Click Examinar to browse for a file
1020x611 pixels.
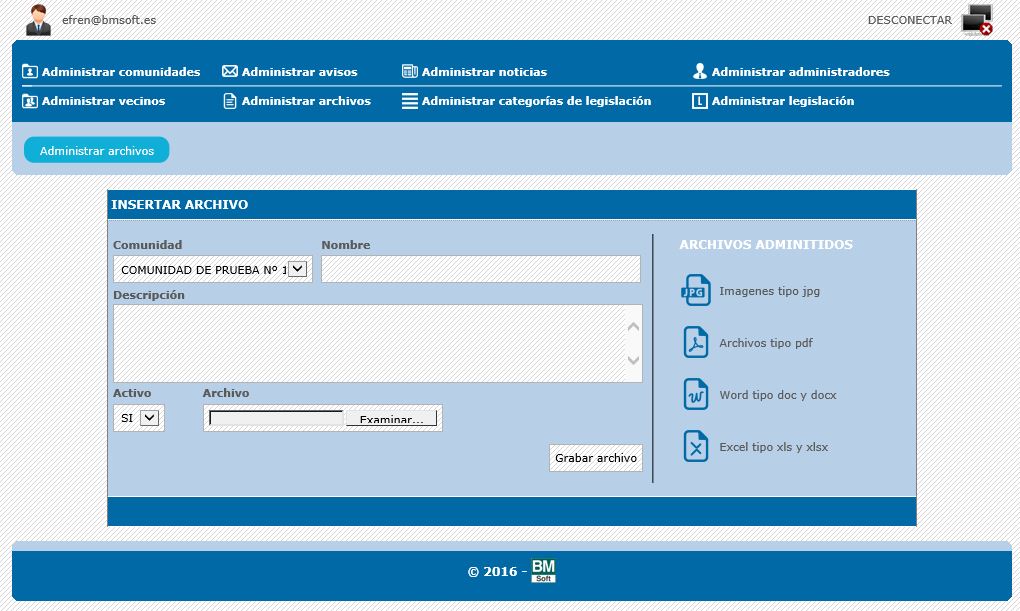[391, 419]
